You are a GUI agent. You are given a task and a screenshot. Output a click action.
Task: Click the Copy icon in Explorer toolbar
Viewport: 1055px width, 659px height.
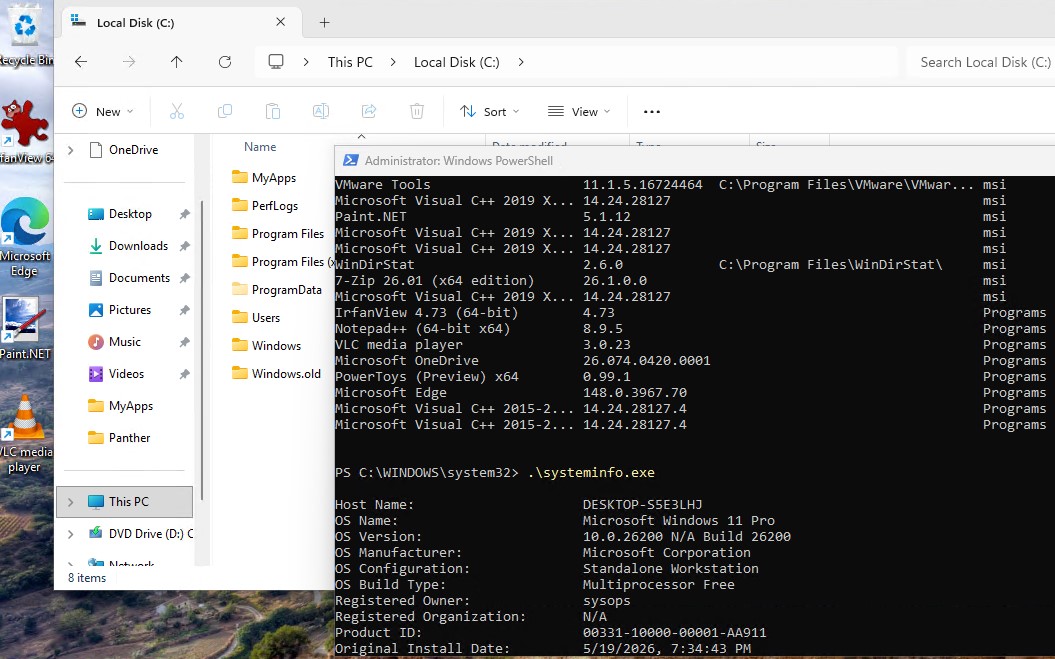pos(225,111)
